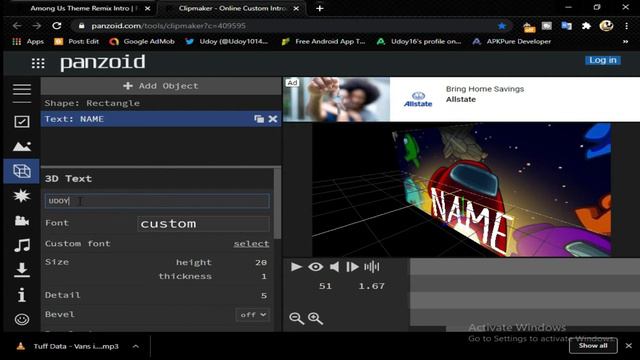The width and height of the screenshot is (640, 360).
Task: Toggle the eye preview visibility
Action: [x=315, y=267]
